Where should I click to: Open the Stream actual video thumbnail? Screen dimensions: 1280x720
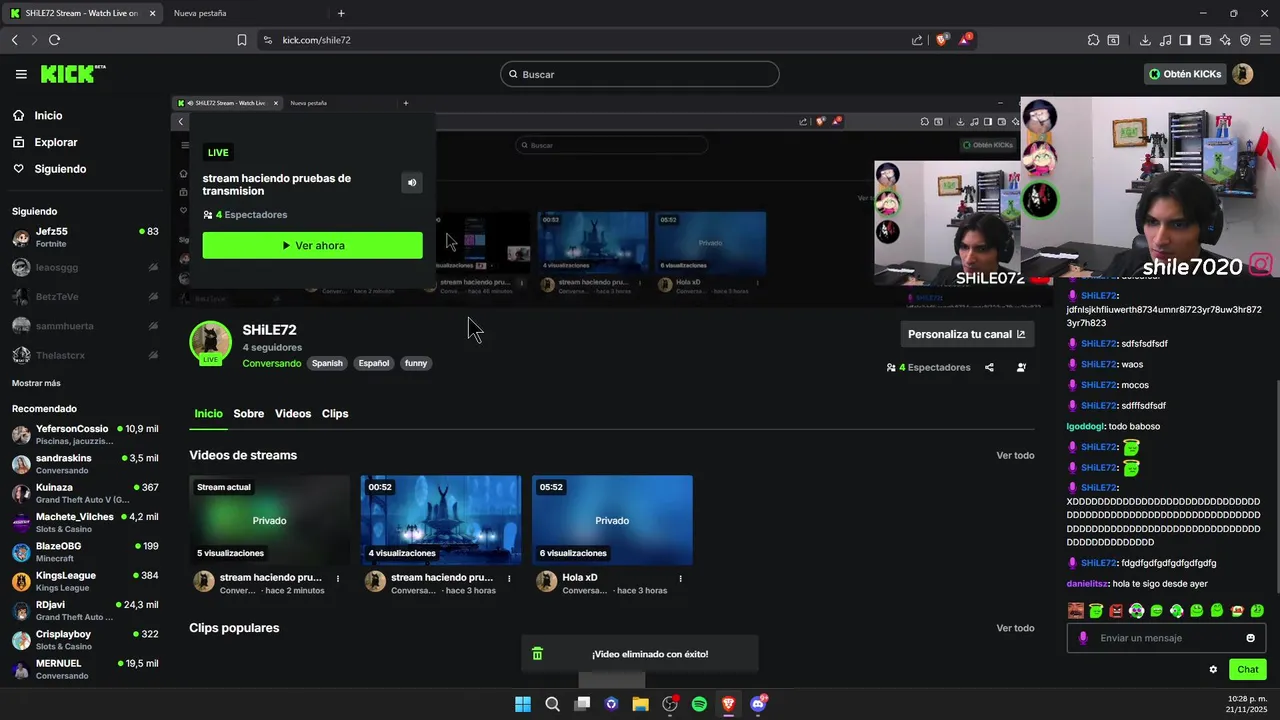269,520
